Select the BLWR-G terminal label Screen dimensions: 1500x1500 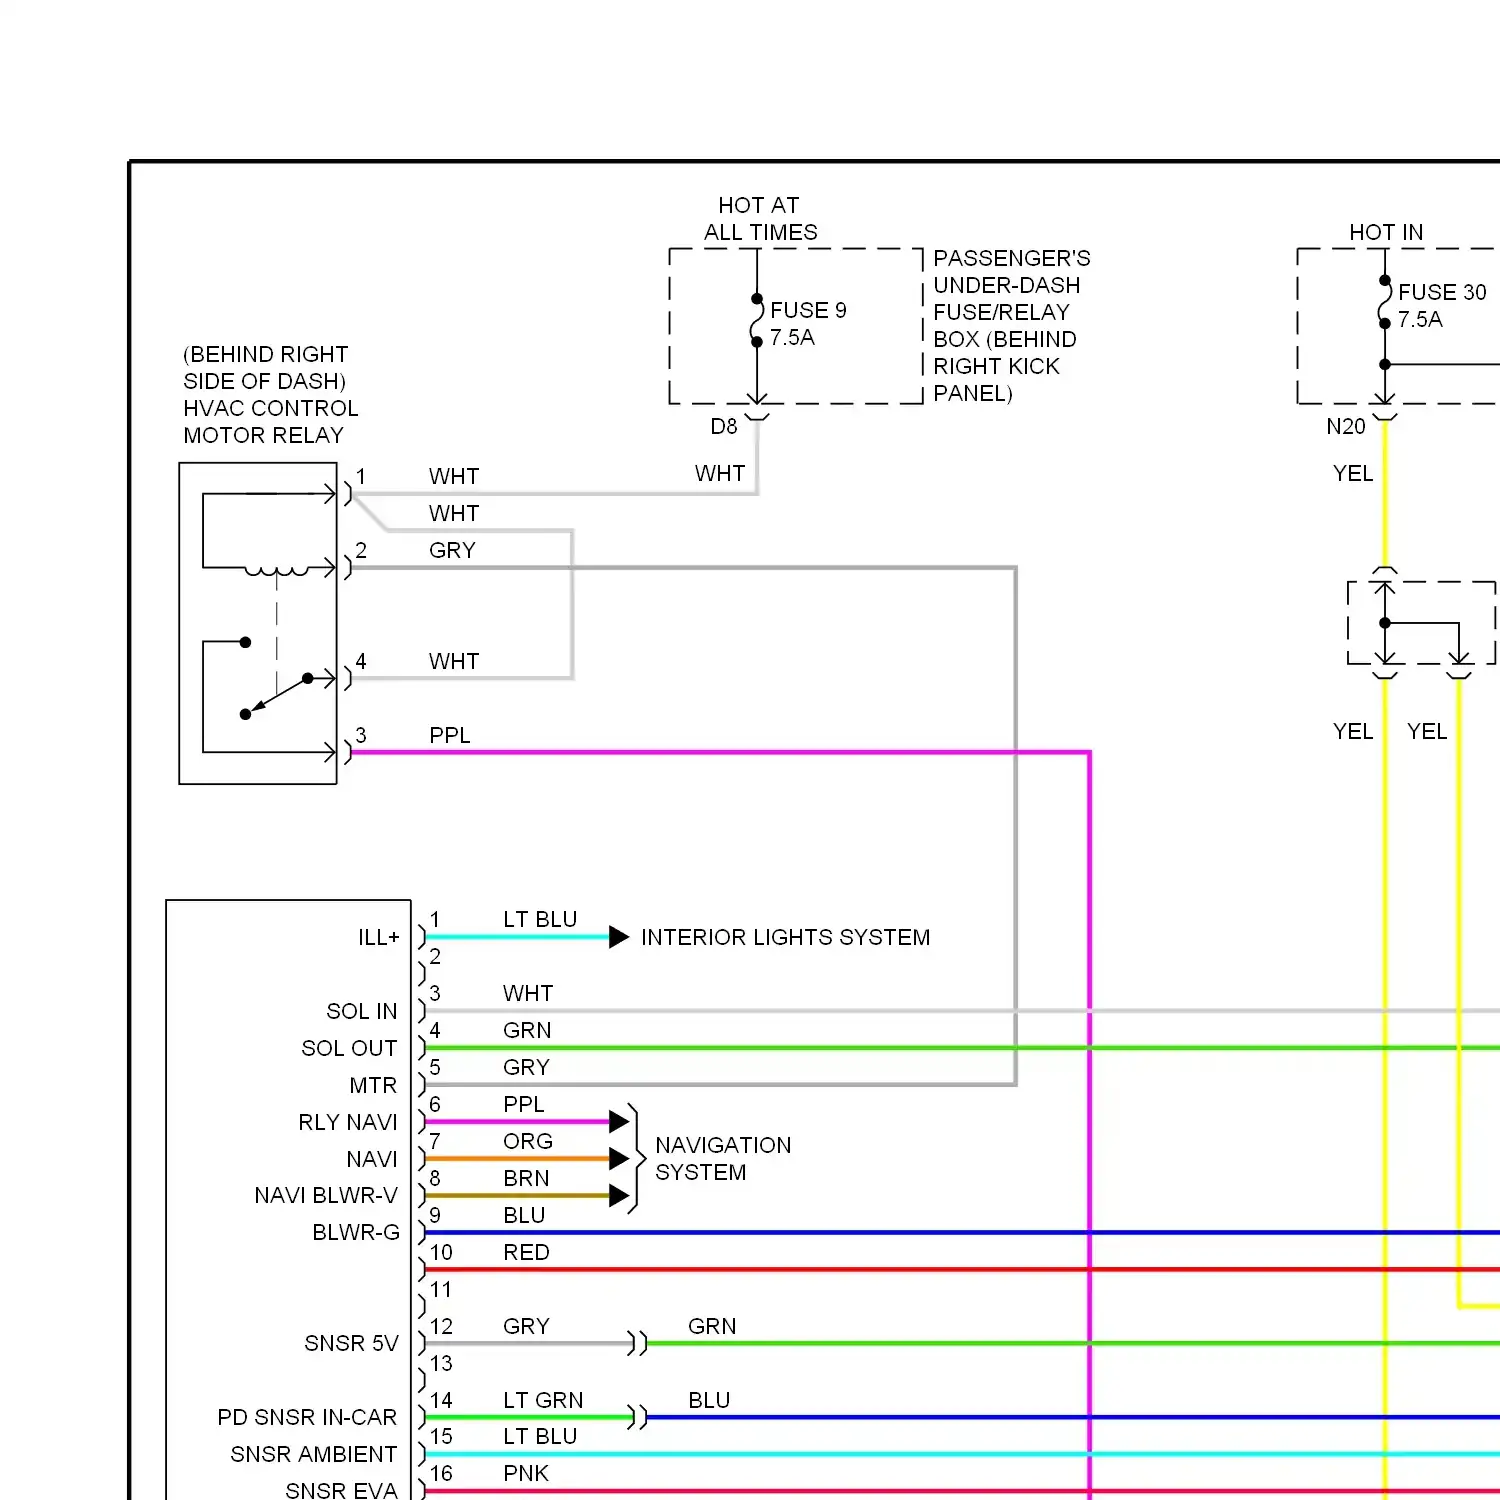click(356, 1233)
